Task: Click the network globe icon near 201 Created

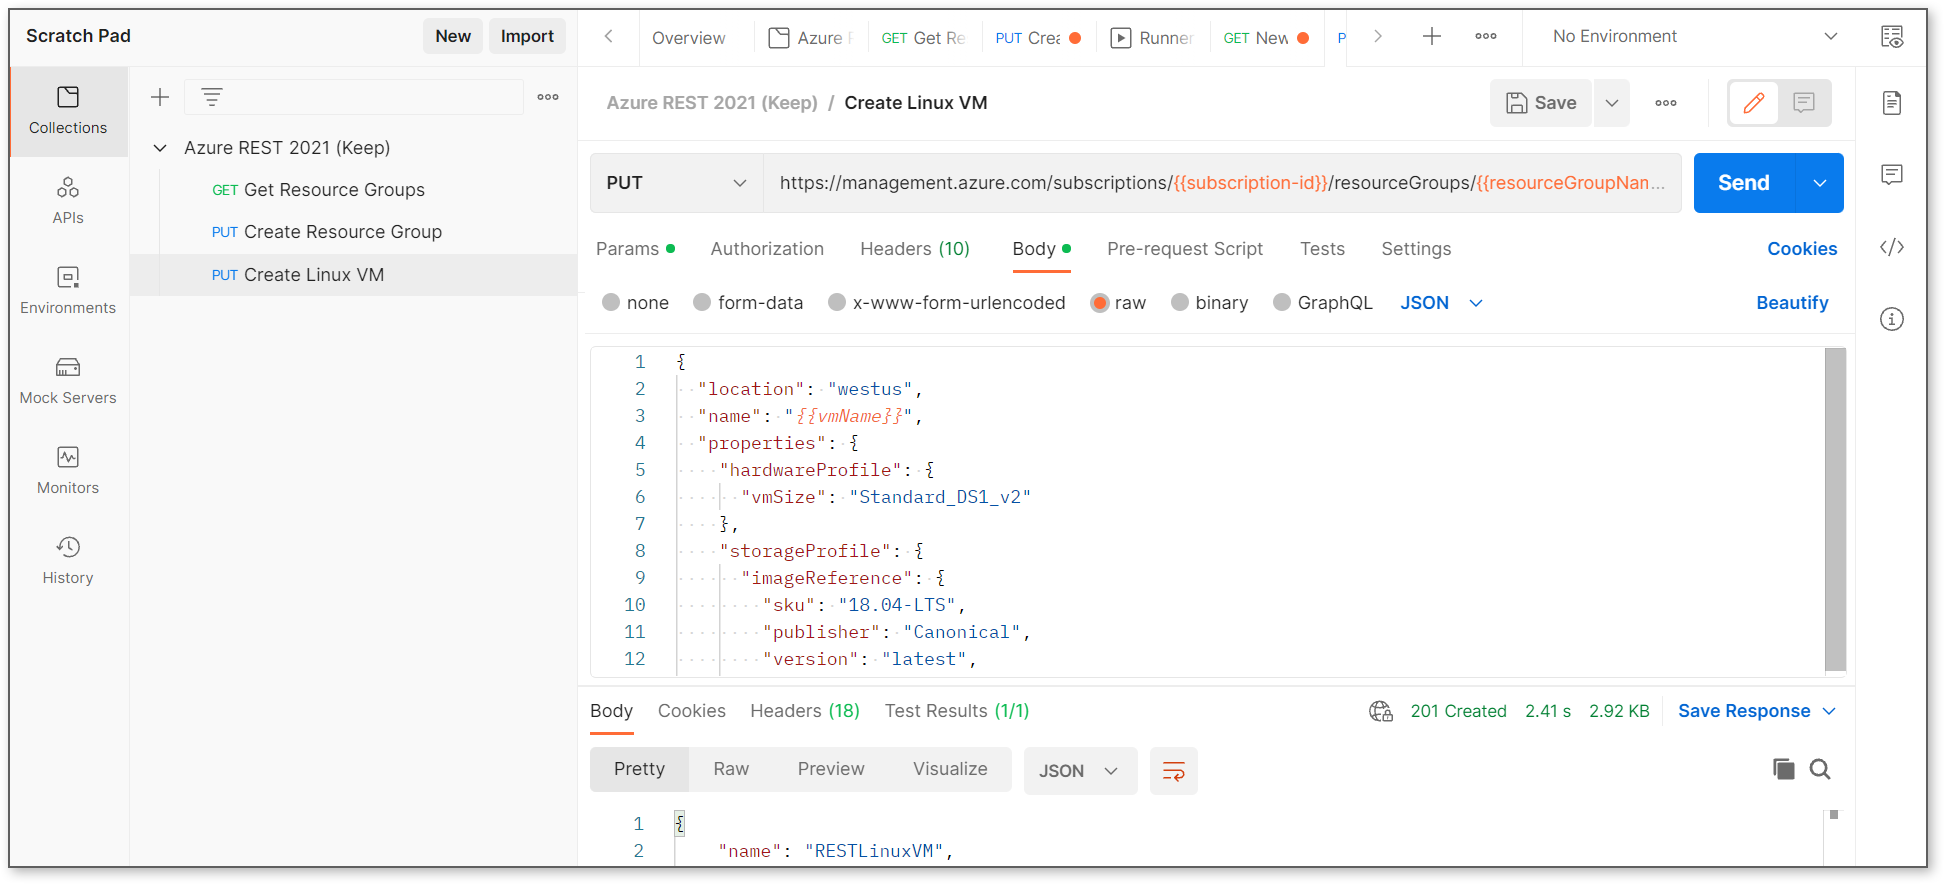Action: tap(1381, 711)
